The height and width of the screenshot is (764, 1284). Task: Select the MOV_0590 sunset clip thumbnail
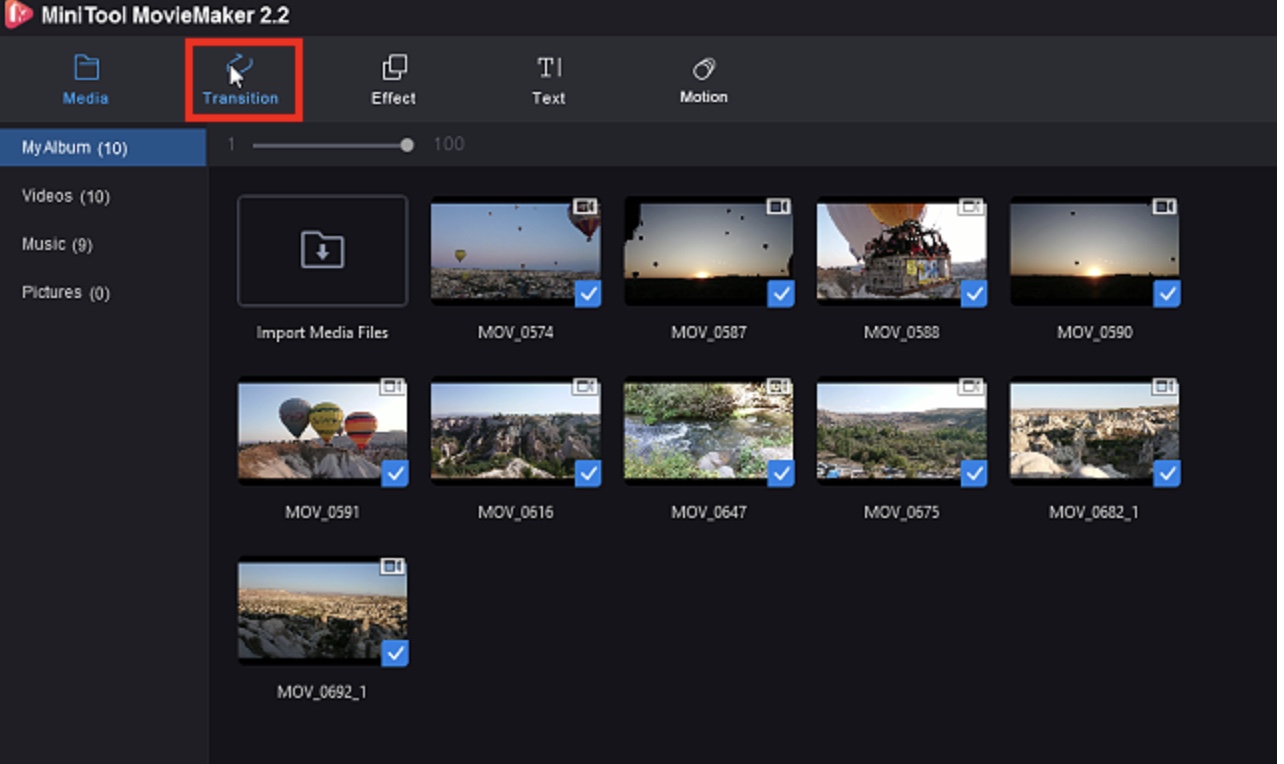pos(1095,250)
